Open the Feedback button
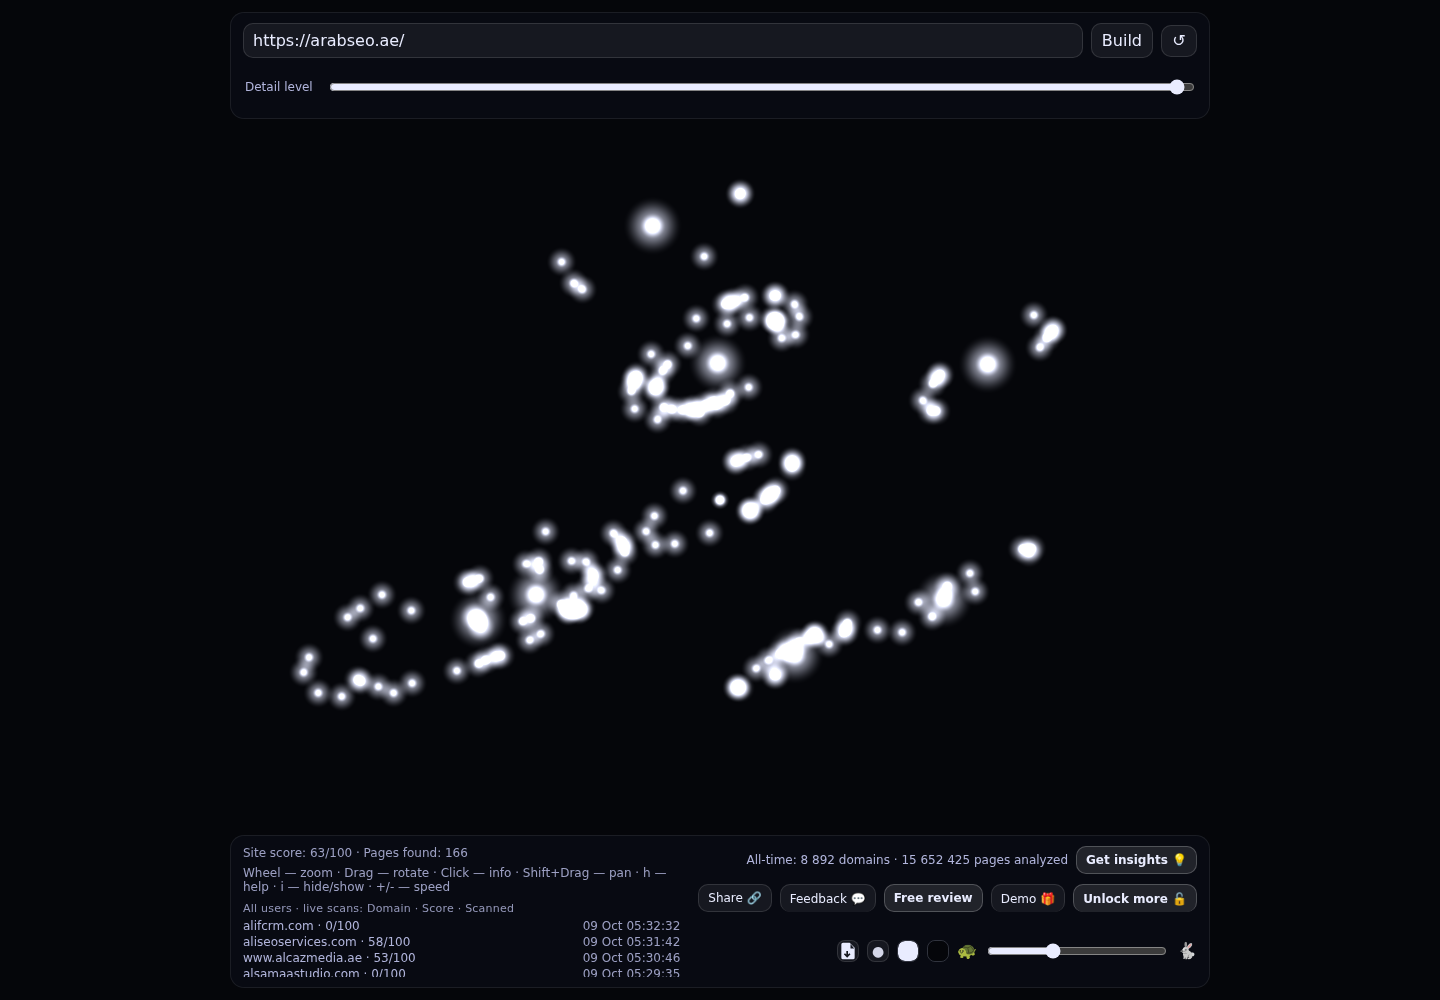 pos(828,898)
